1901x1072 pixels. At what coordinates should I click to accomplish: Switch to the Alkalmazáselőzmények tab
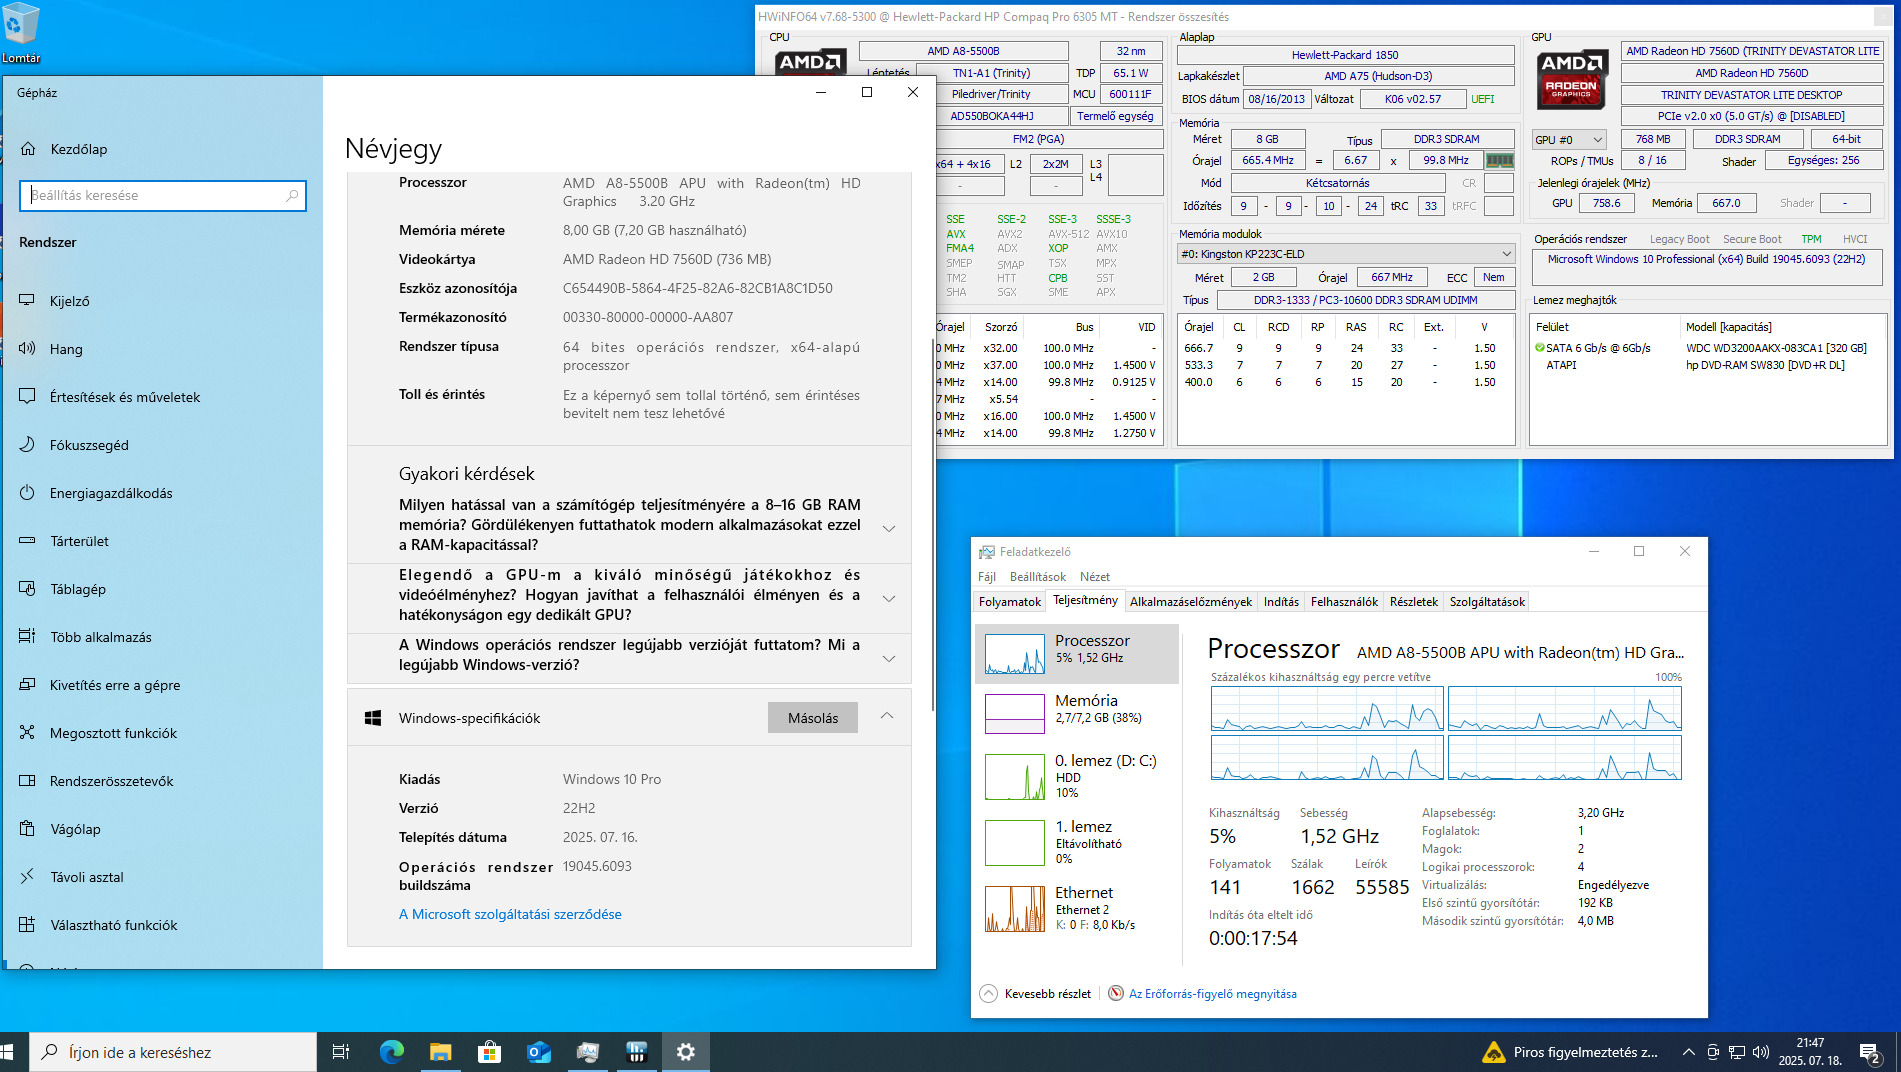point(1190,602)
